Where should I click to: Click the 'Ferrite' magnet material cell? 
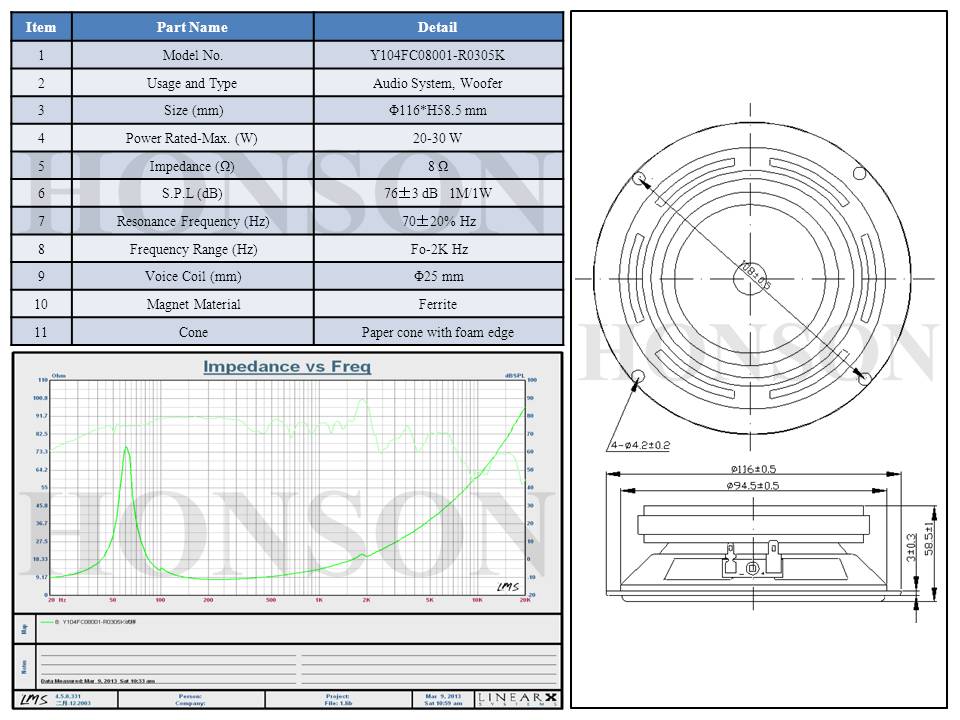pyautogui.click(x=437, y=304)
